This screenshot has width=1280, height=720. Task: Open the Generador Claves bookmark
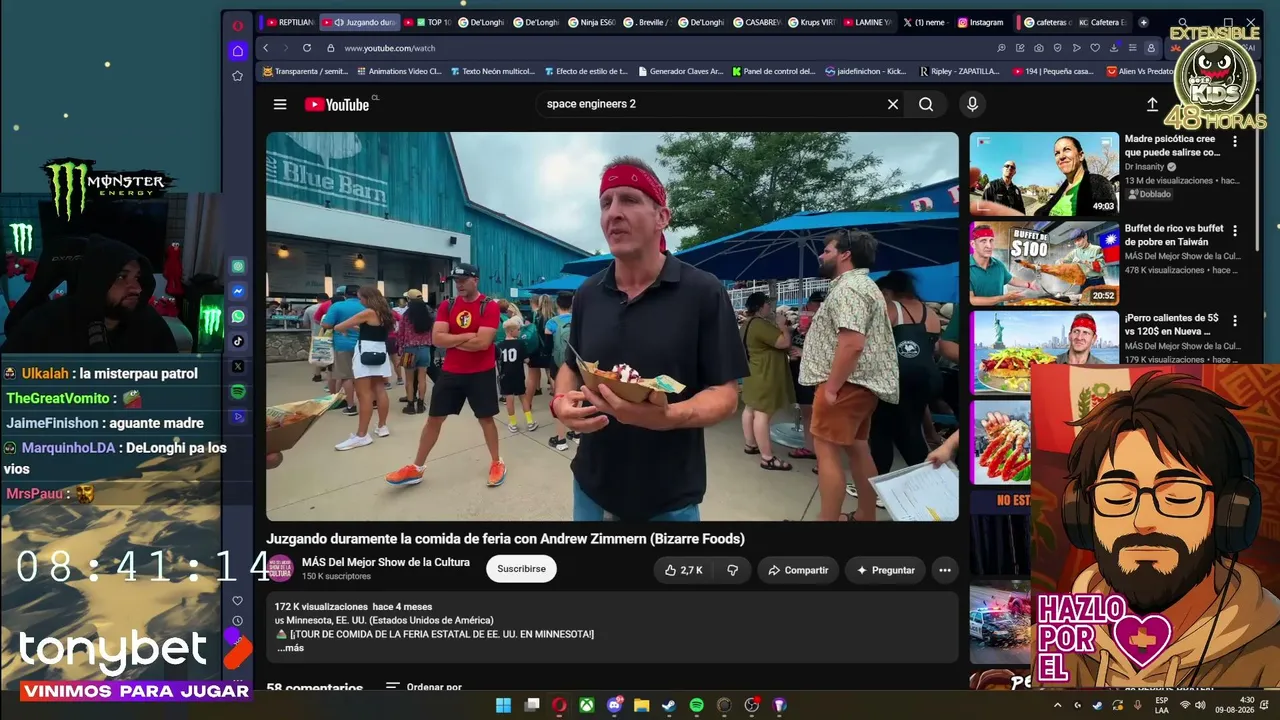(x=680, y=71)
